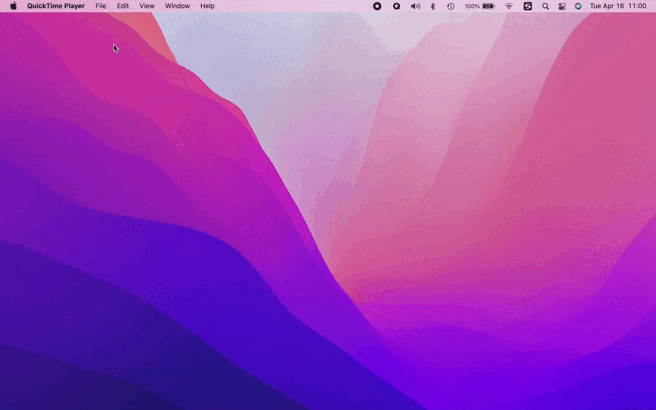The height and width of the screenshot is (410, 656).
Task: Open the Bluetooth status menu
Action: click(433, 6)
